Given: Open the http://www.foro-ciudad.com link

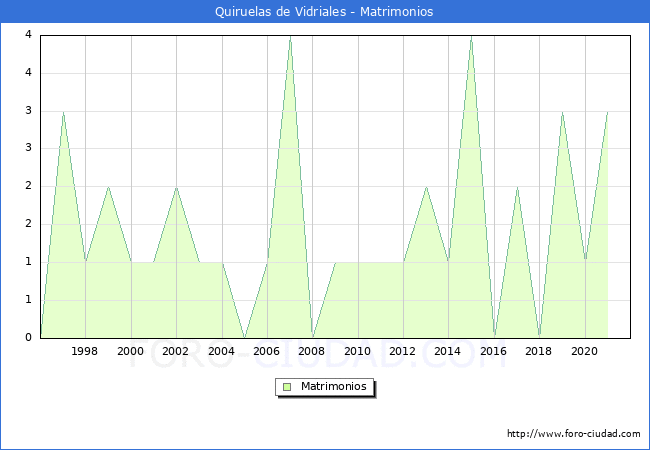Looking at the screenshot, I should click(x=574, y=433).
